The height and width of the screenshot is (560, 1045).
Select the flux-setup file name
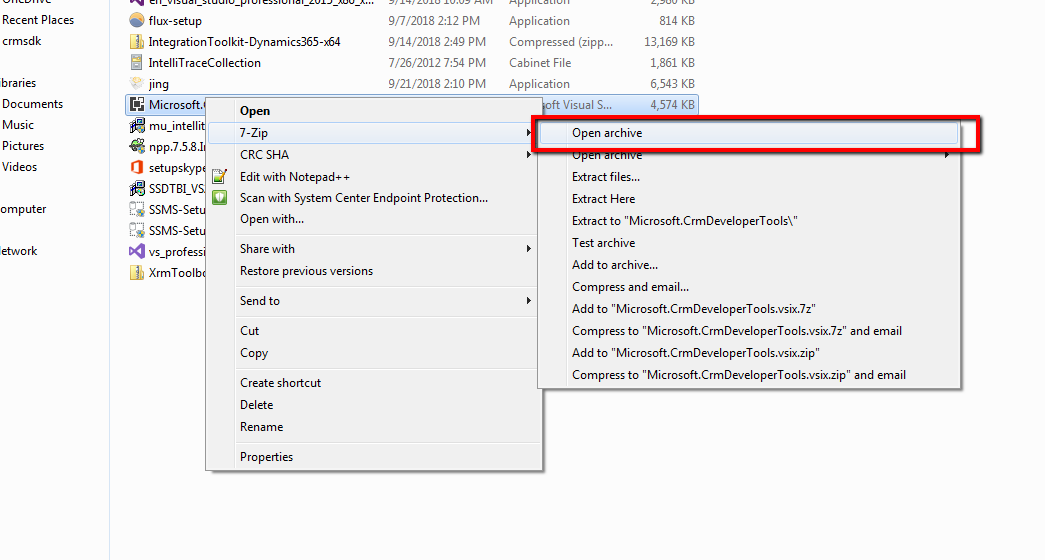(175, 21)
